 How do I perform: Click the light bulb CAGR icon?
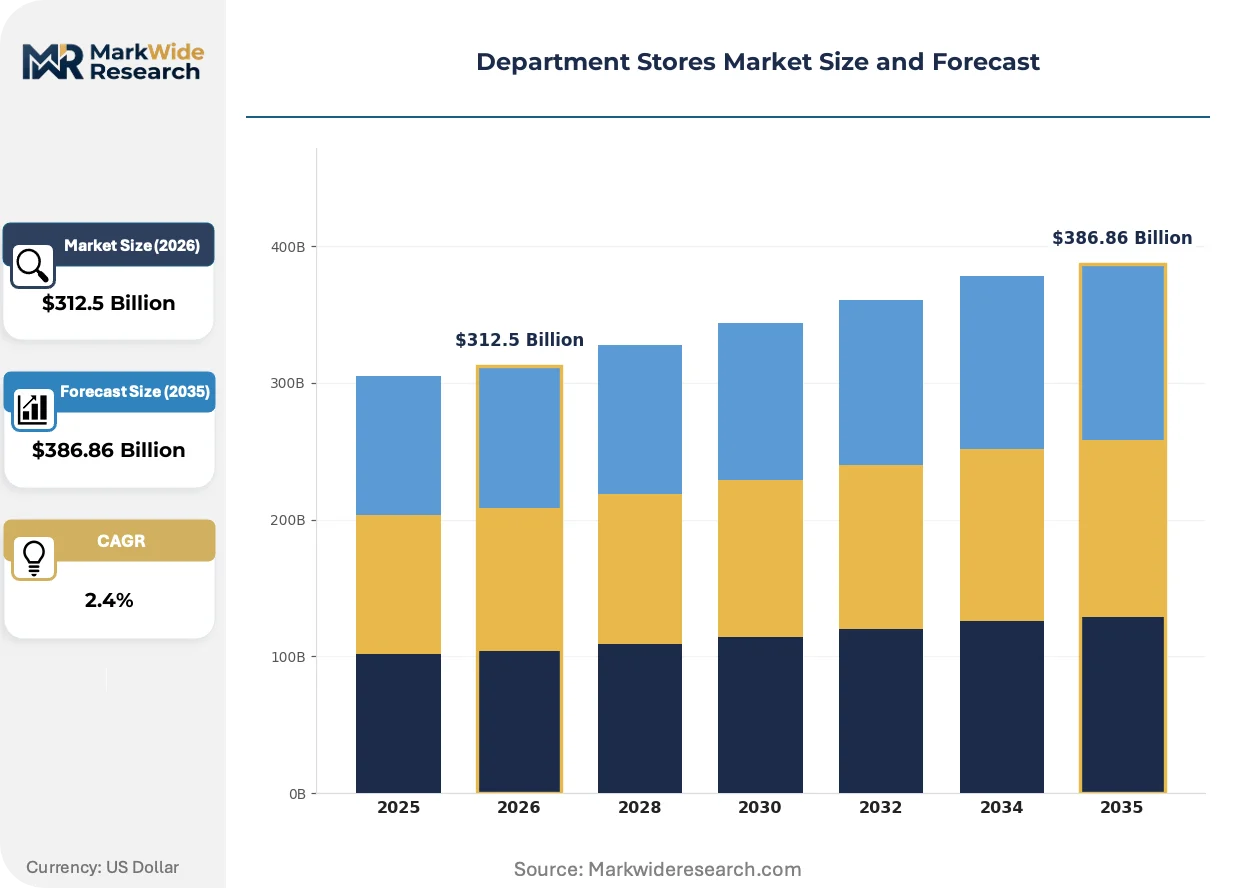tap(33, 557)
